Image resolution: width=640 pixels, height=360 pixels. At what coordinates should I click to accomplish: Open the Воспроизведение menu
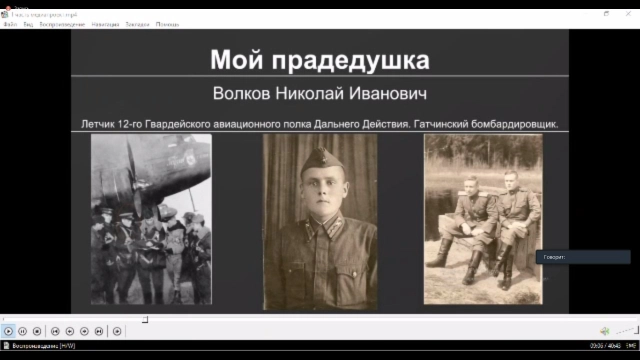[62, 24]
